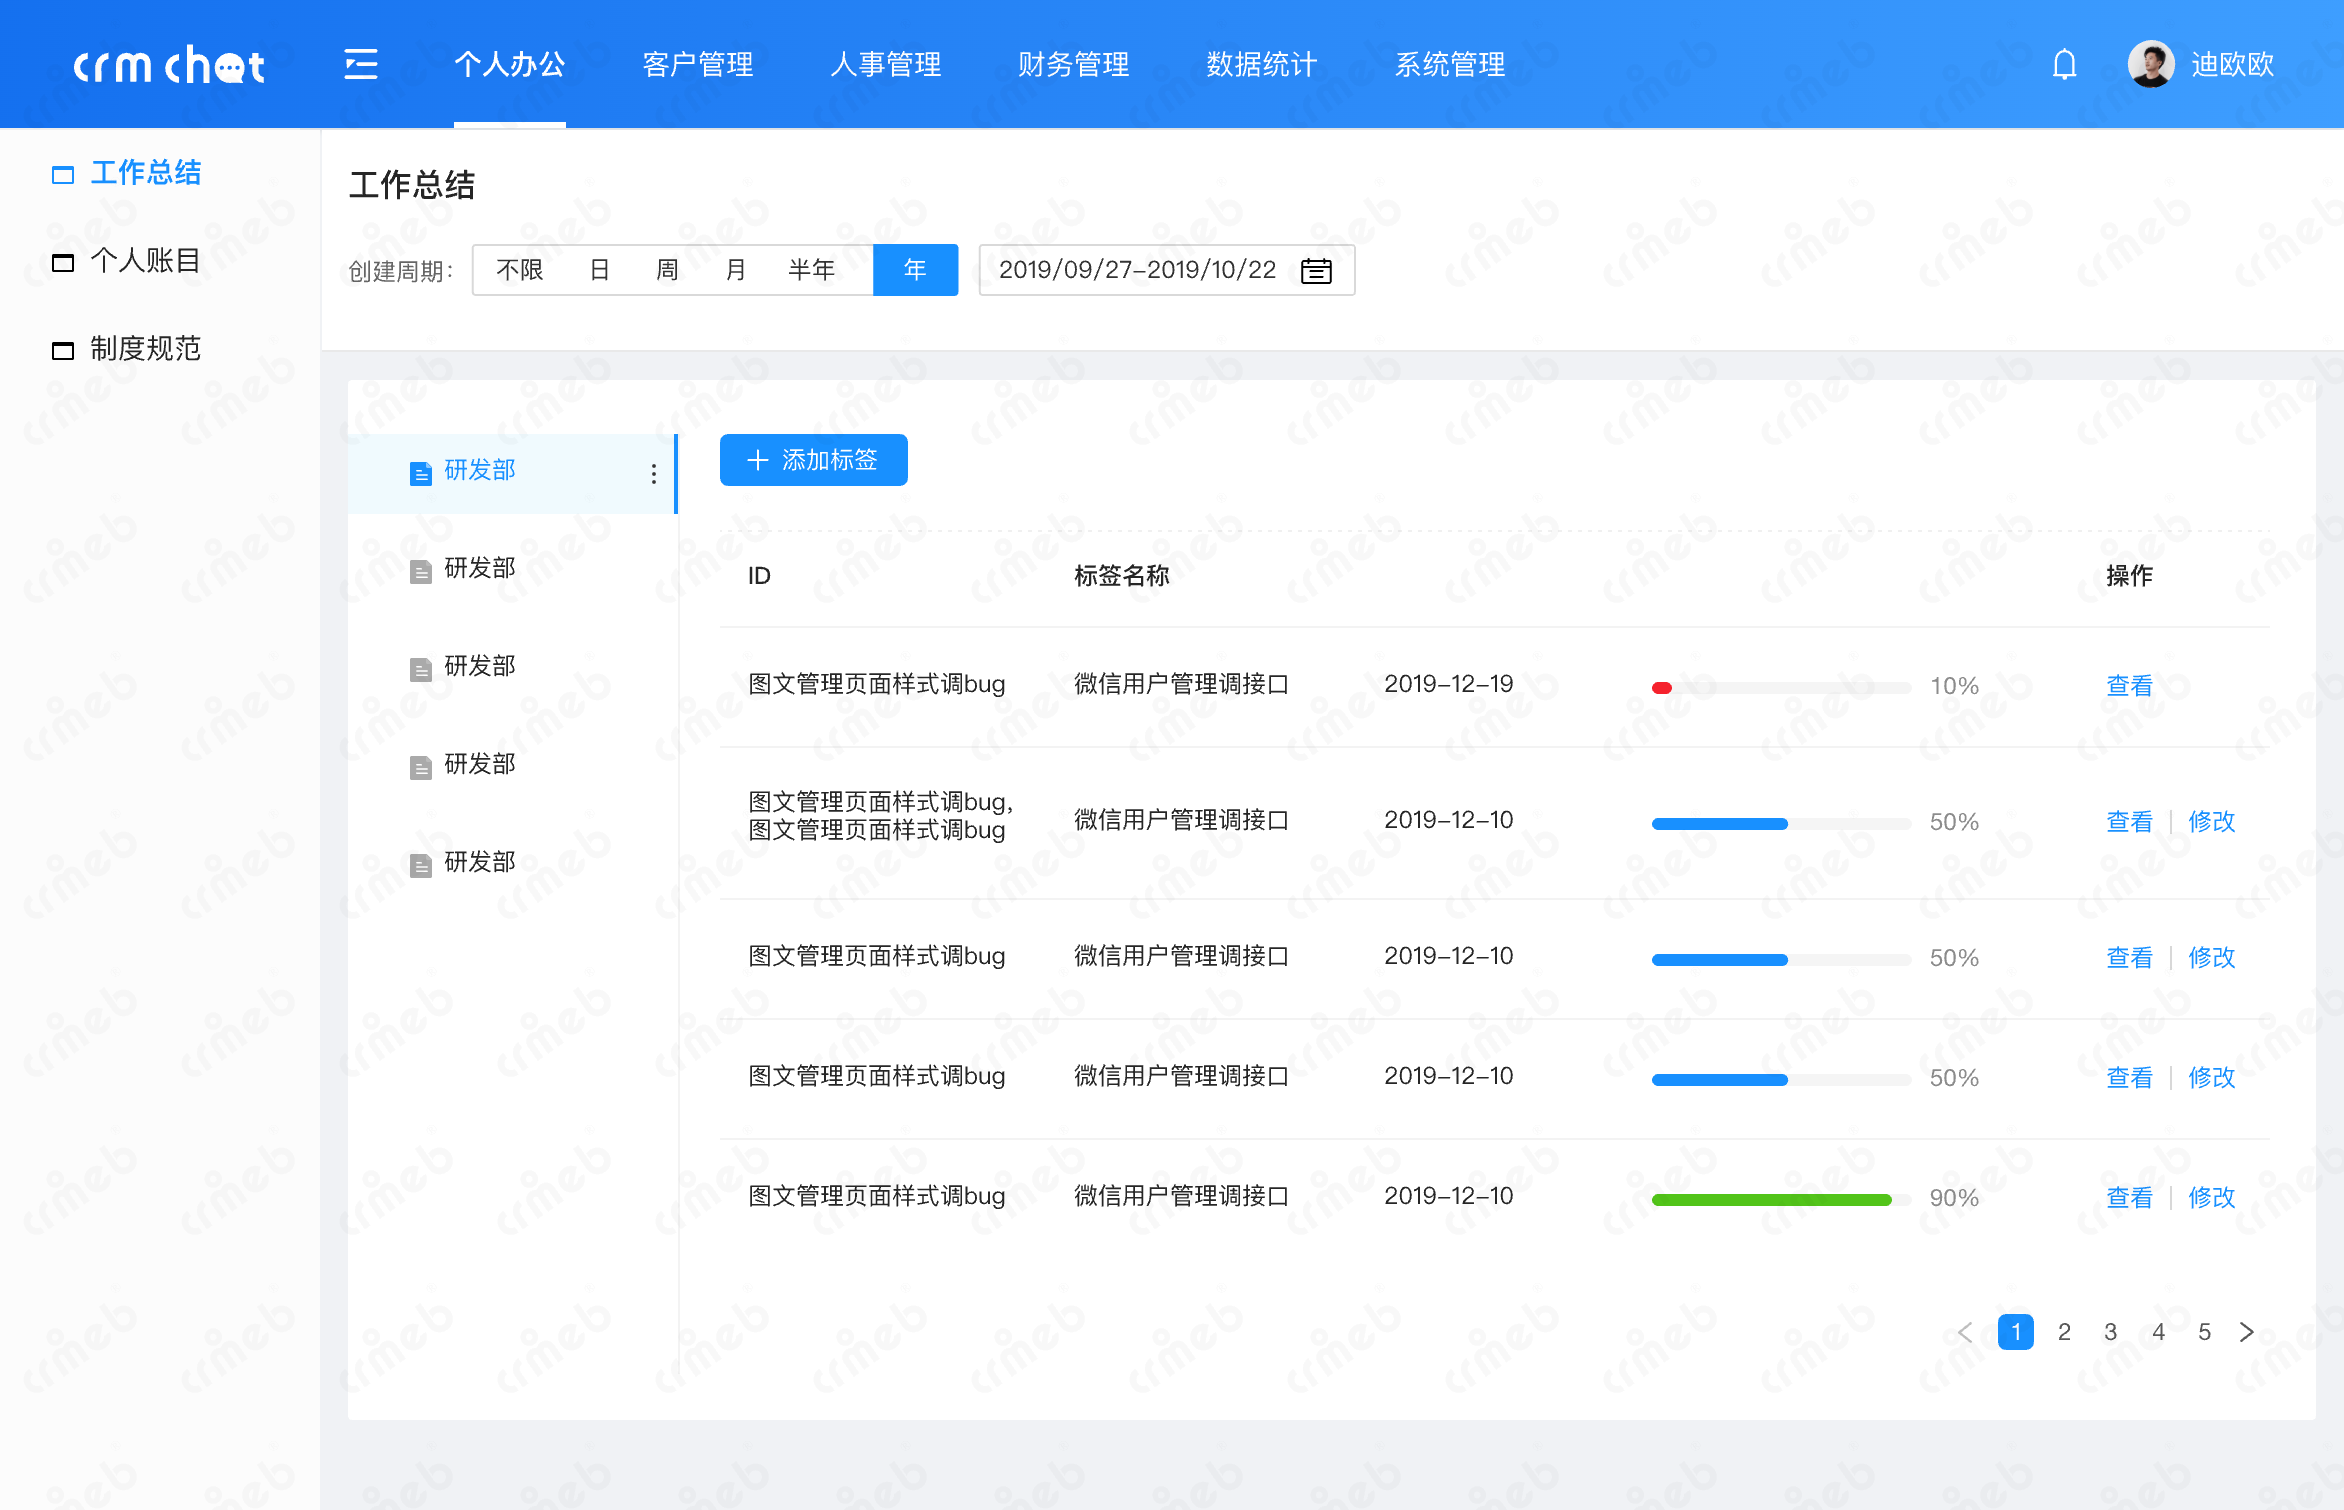This screenshot has width=2344, height=1510.
Task: Go to previous page arrow
Action: point(1965,1332)
